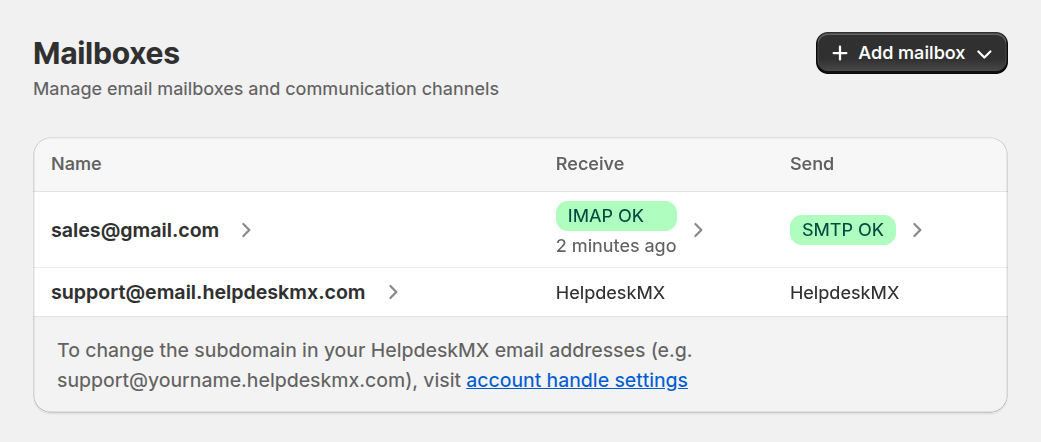The image size is (1041, 442).
Task: Click HelpdeskMX in the Send column
Action: click(x=844, y=293)
